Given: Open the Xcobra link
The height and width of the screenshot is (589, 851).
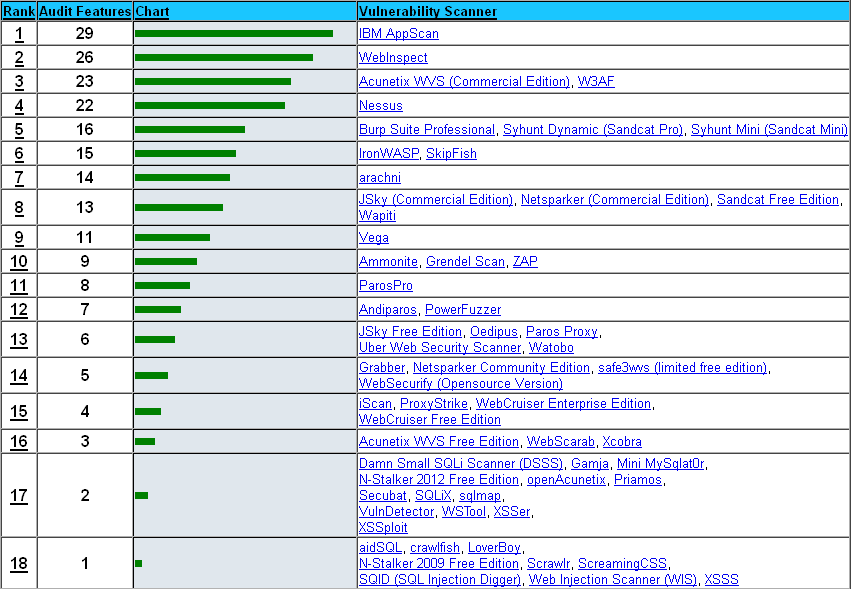Looking at the screenshot, I should [622, 442].
